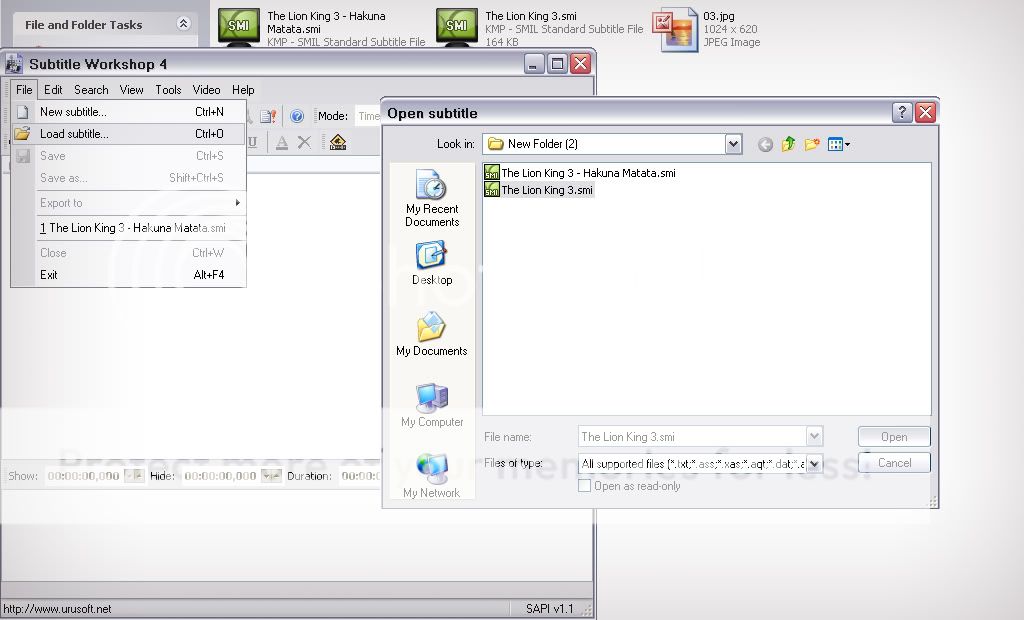
Task: Maximize the Subtitle Workshop window
Action: [x=557, y=63]
